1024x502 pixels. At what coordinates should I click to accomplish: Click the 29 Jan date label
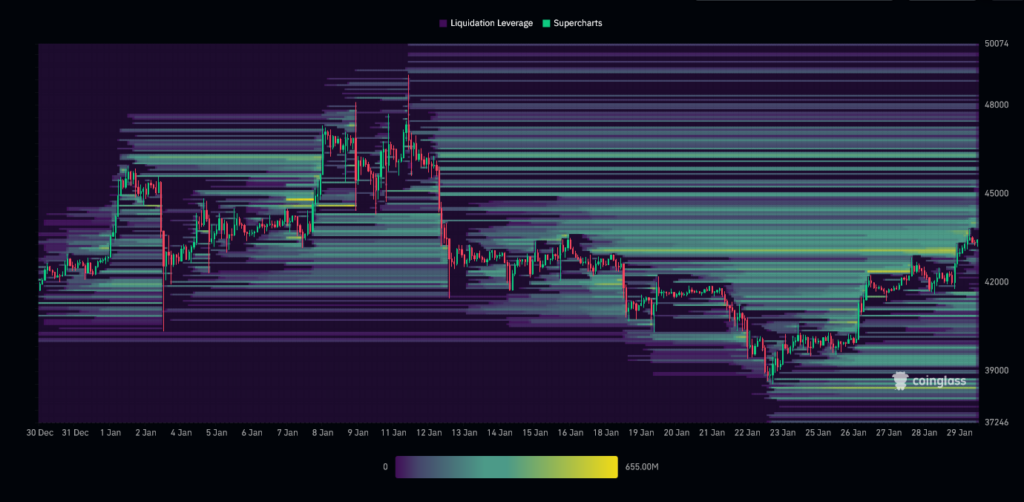click(x=959, y=432)
